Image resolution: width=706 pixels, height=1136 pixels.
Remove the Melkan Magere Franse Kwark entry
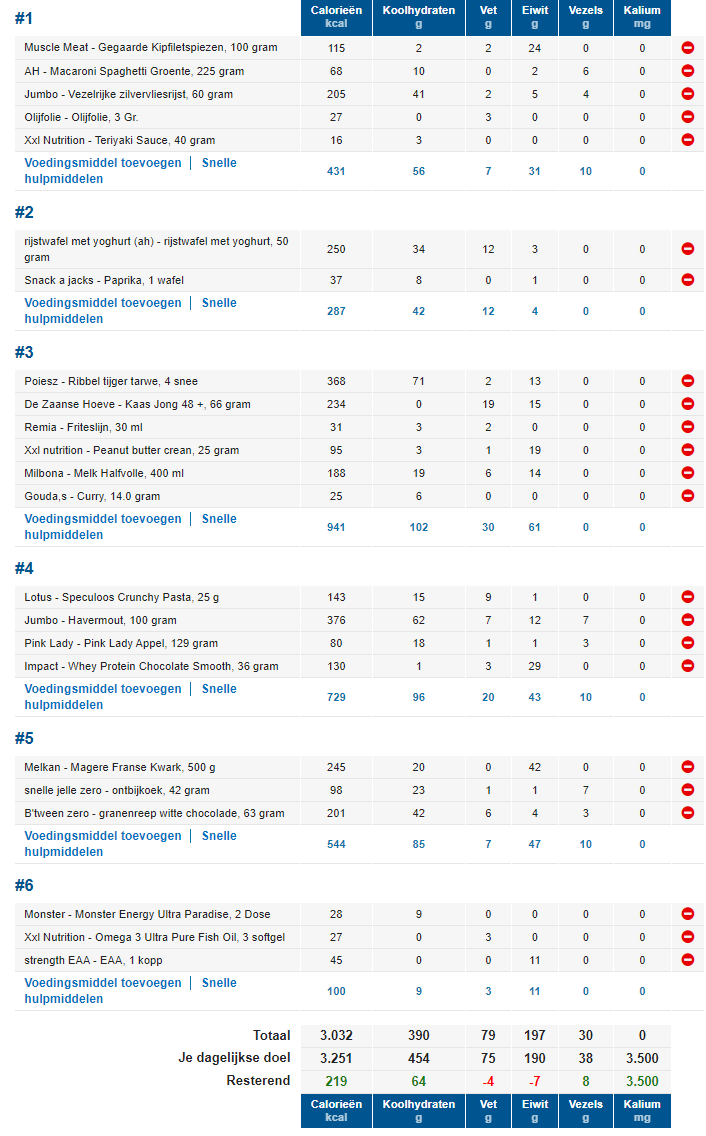688,767
